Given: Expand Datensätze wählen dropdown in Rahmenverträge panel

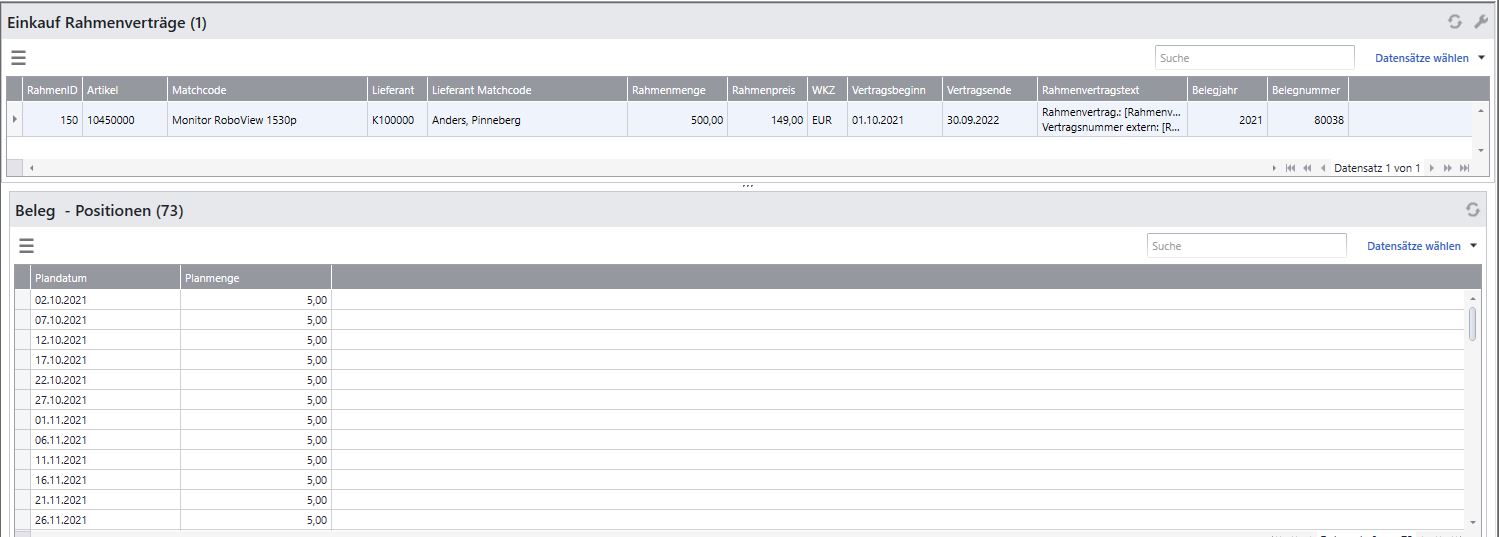Looking at the screenshot, I should (x=1481, y=58).
